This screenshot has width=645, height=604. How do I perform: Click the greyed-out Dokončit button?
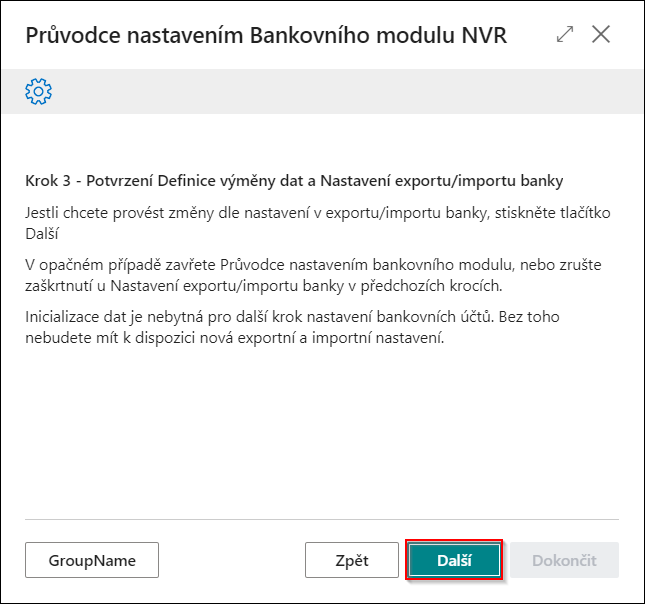click(x=564, y=560)
